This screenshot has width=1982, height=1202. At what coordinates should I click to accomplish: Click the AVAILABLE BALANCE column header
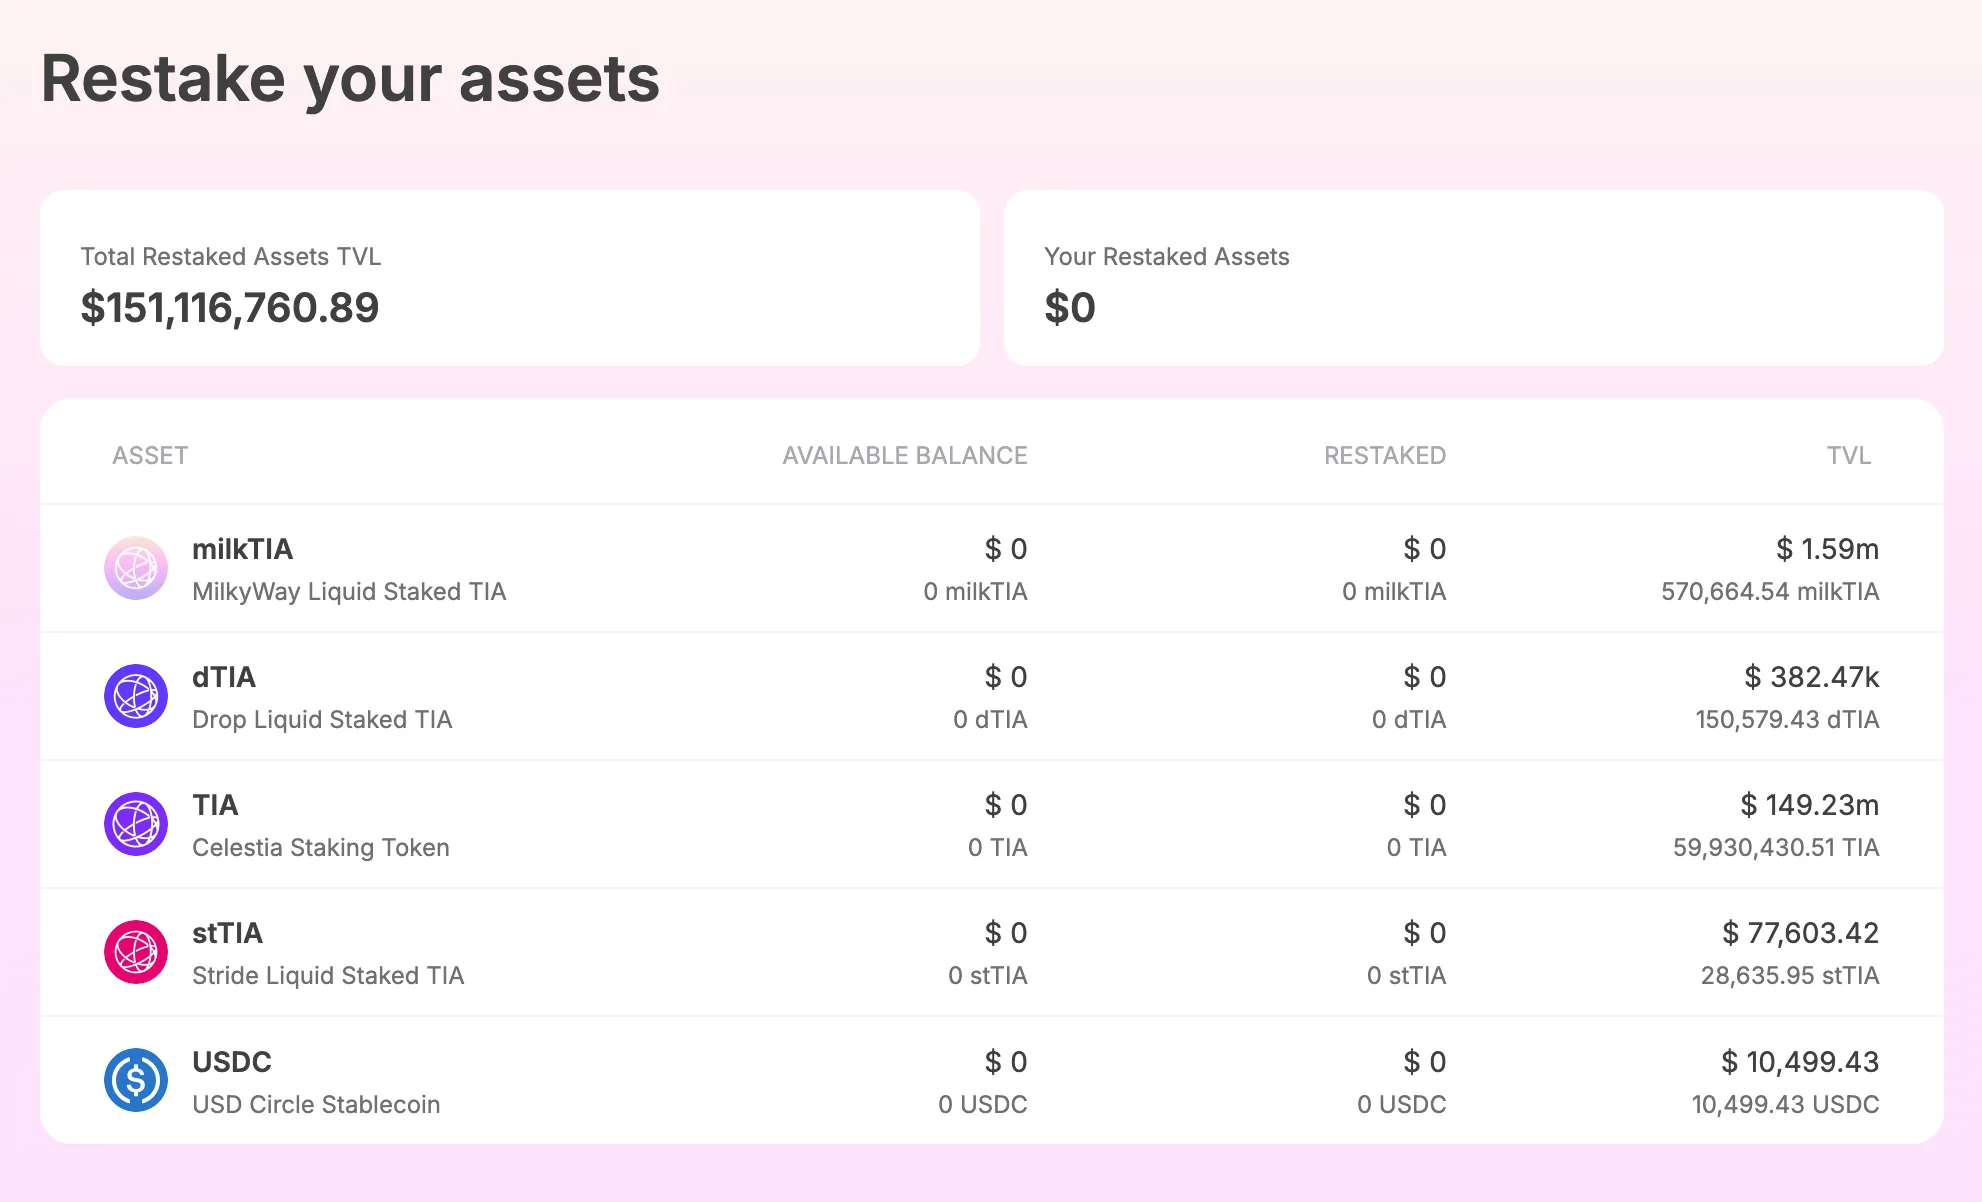point(905,455)
